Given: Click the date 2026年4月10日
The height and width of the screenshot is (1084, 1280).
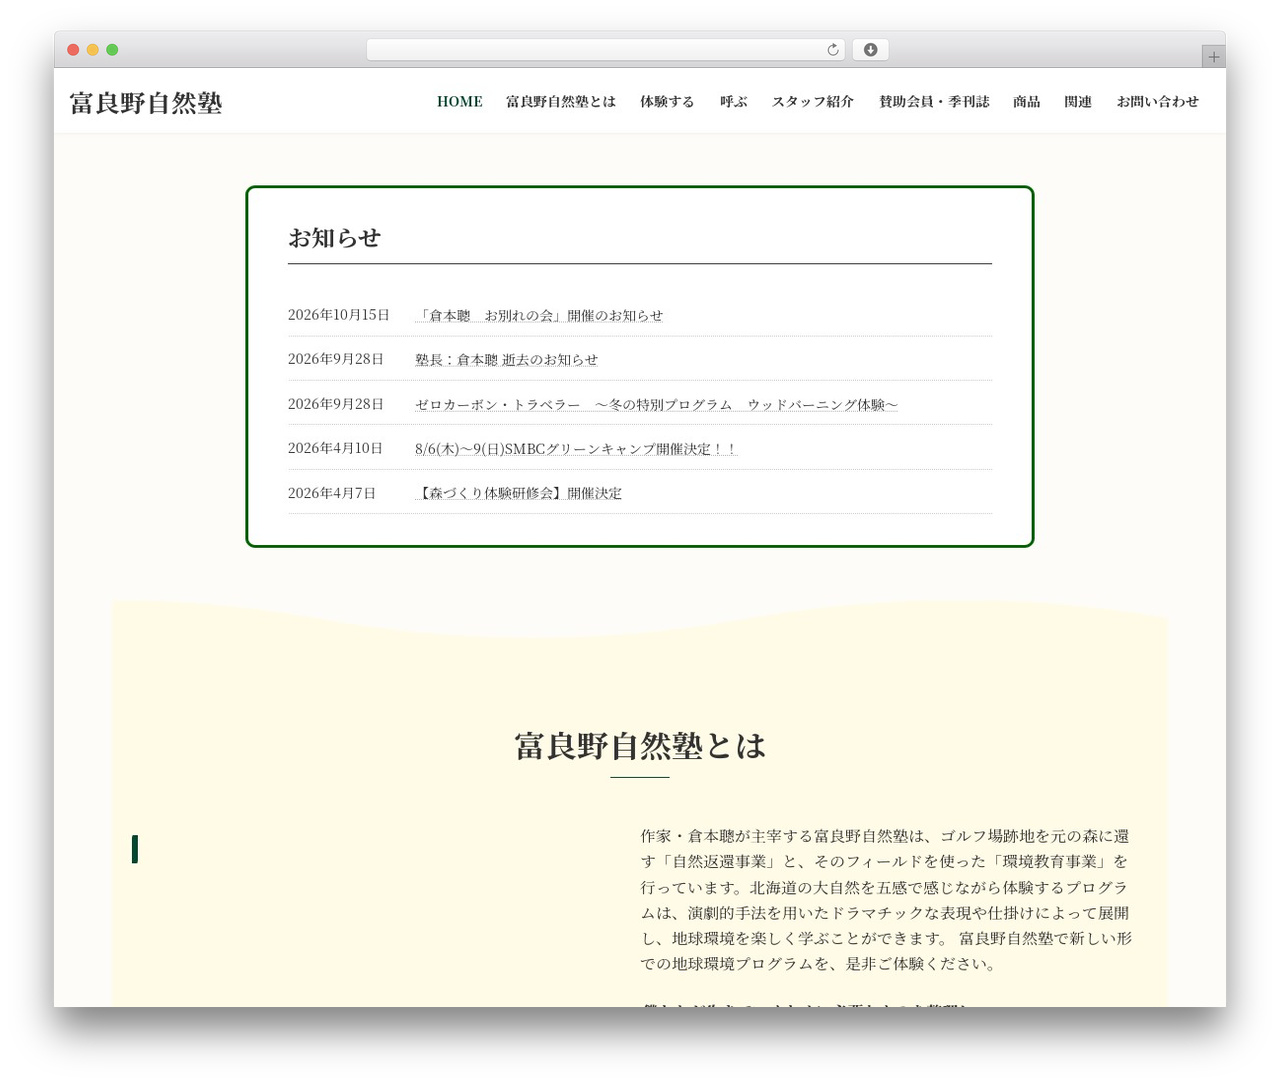Looking at the screenshot, I should [x=335, y=448].
